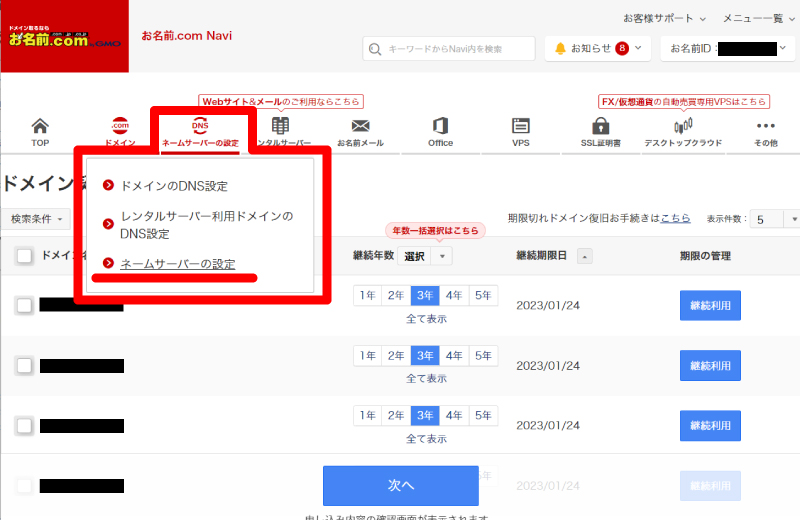Click the こちら link for domain recovery
Screen dimensions: 800x520
[675, 218]
